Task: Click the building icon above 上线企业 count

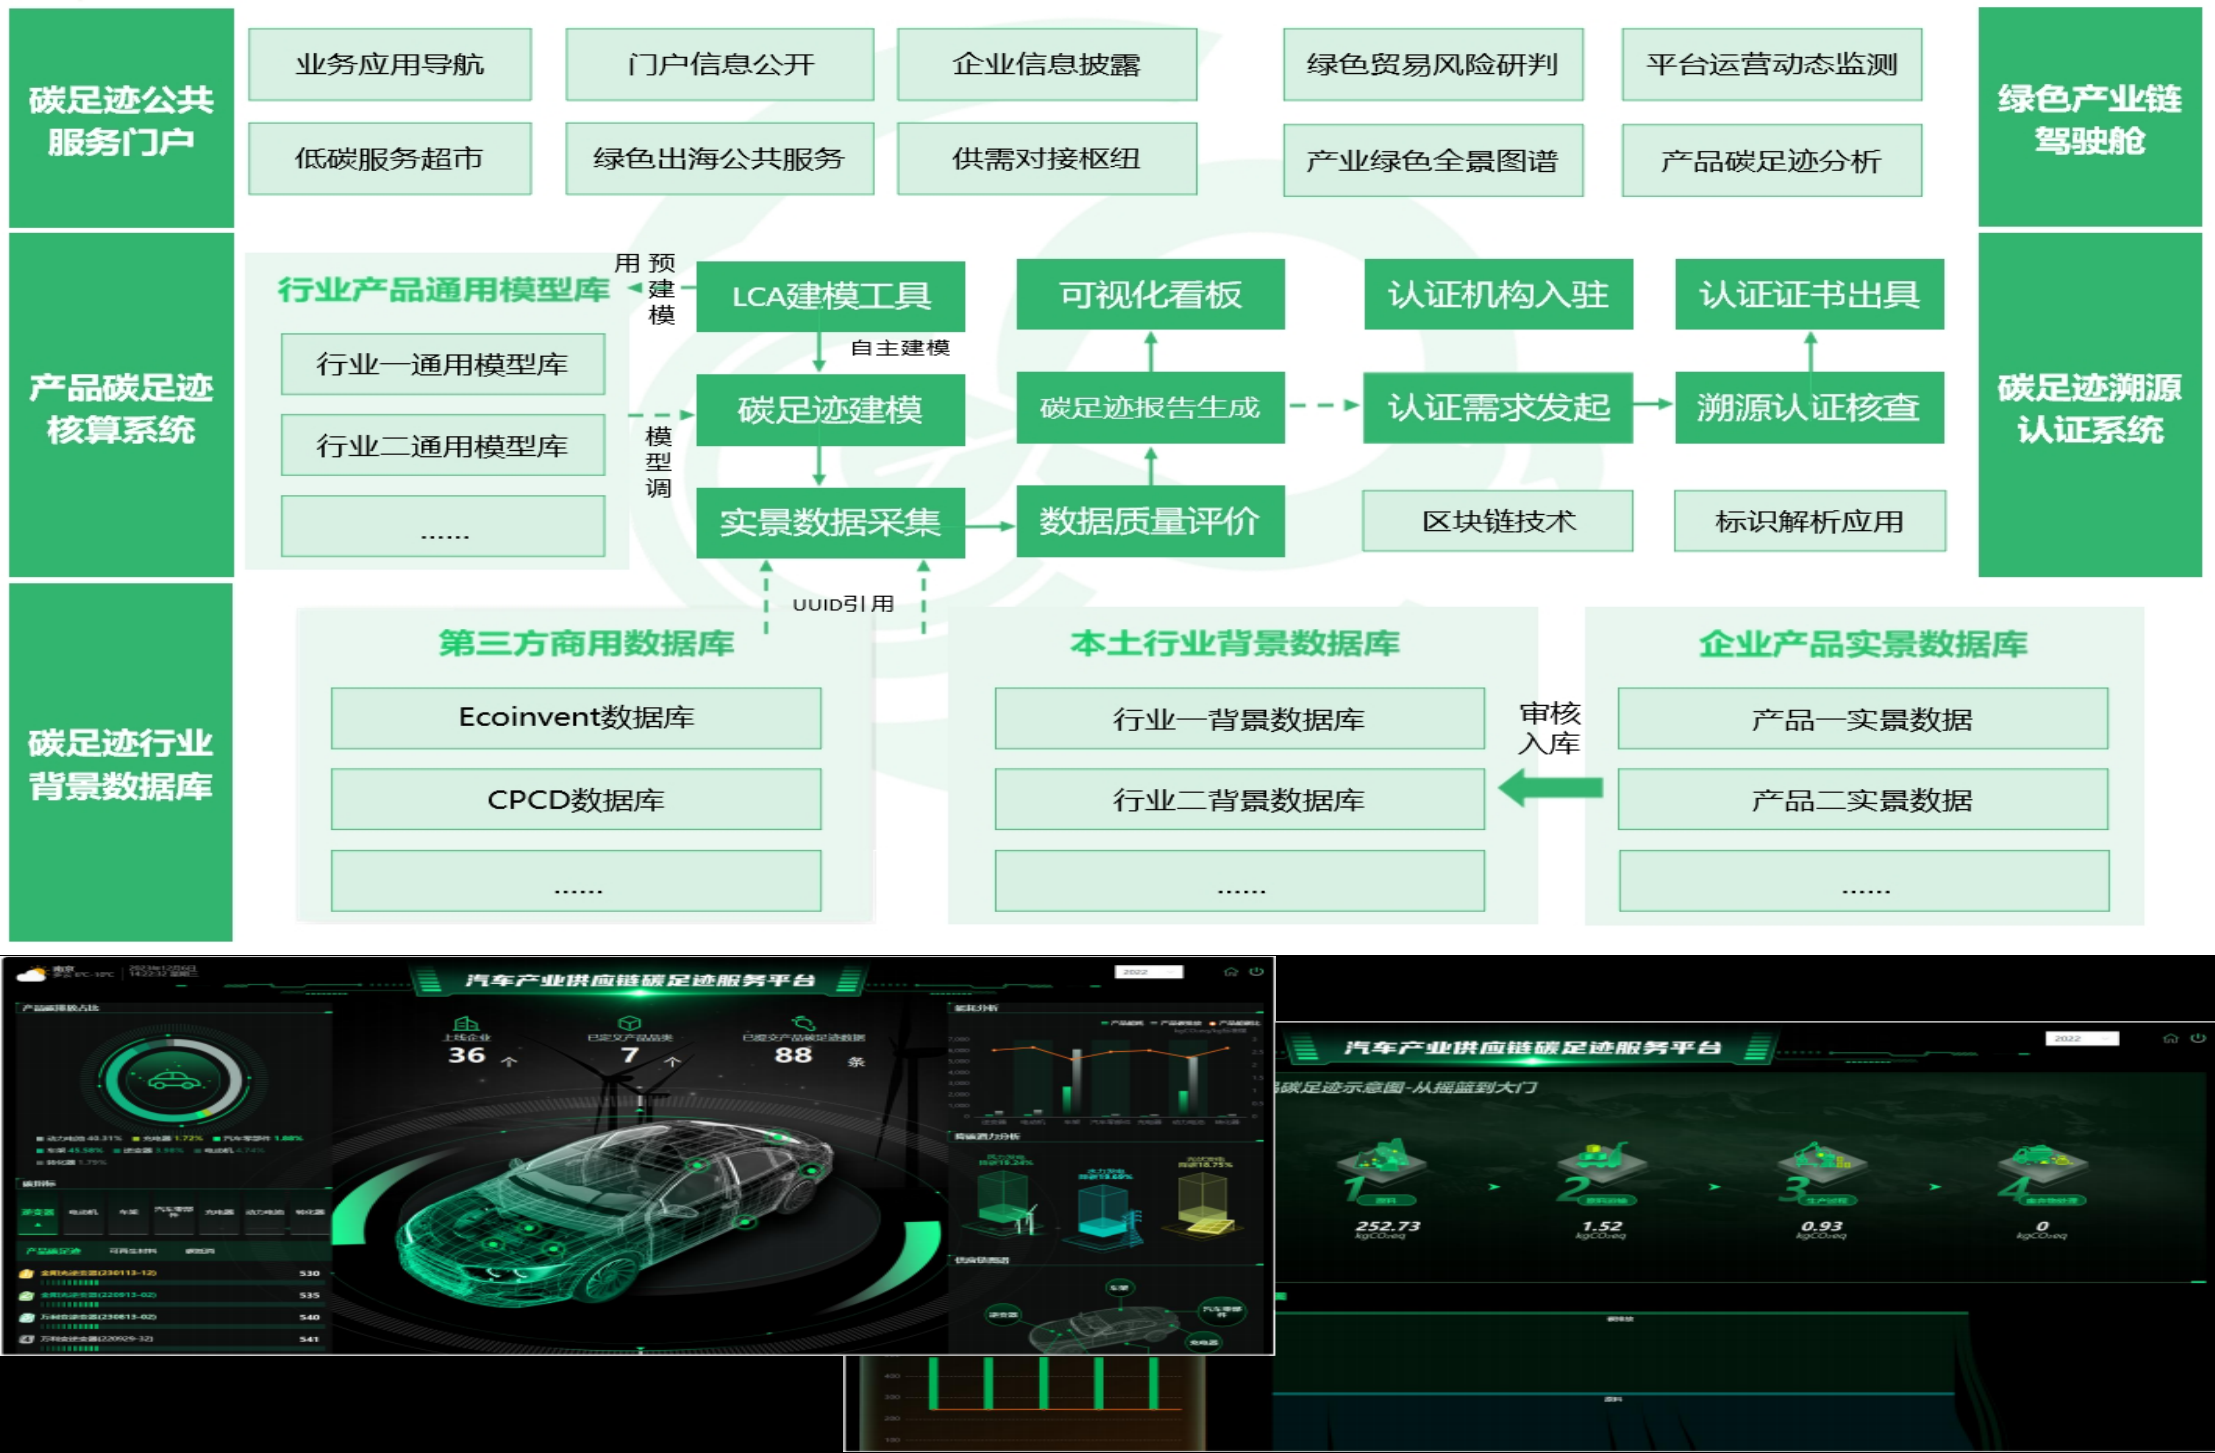Action: (466, 1023)
